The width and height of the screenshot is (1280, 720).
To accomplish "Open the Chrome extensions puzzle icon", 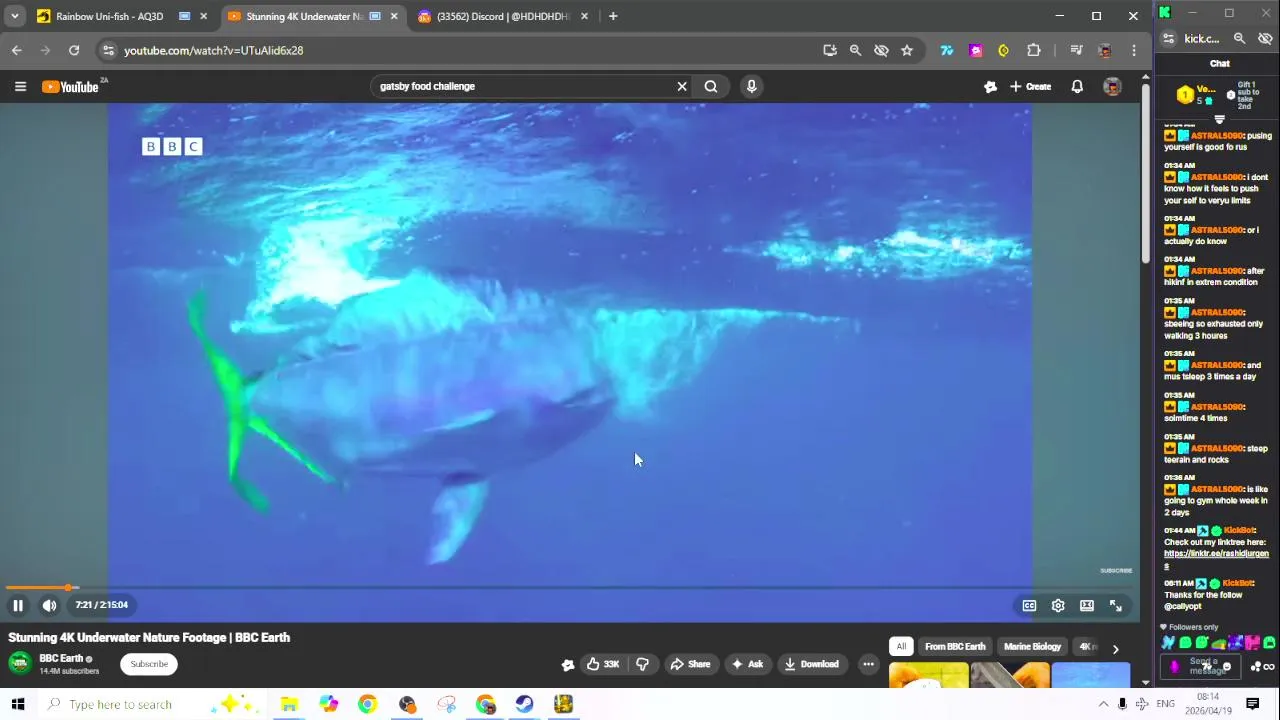I will (x=1034, y=50).
